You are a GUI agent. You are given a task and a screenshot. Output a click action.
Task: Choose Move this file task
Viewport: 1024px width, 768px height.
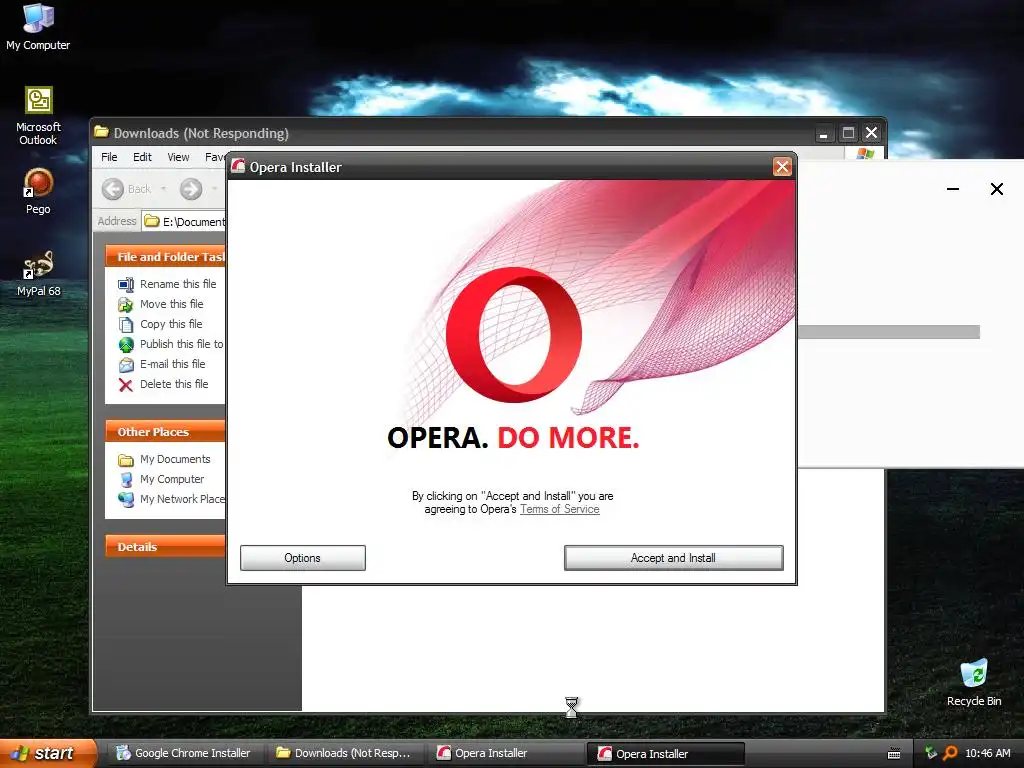pyautogui.click(x=172, y=304)
